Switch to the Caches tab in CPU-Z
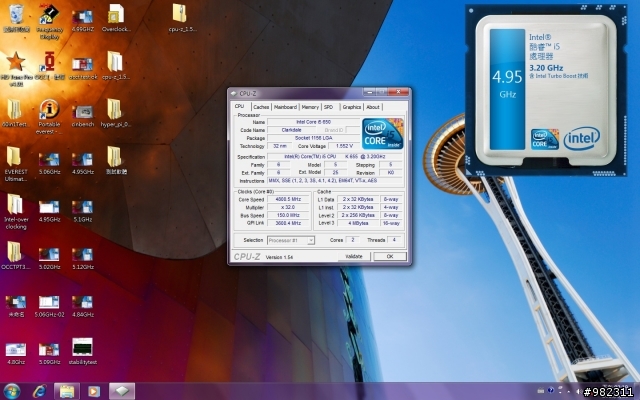 (260, 107)
